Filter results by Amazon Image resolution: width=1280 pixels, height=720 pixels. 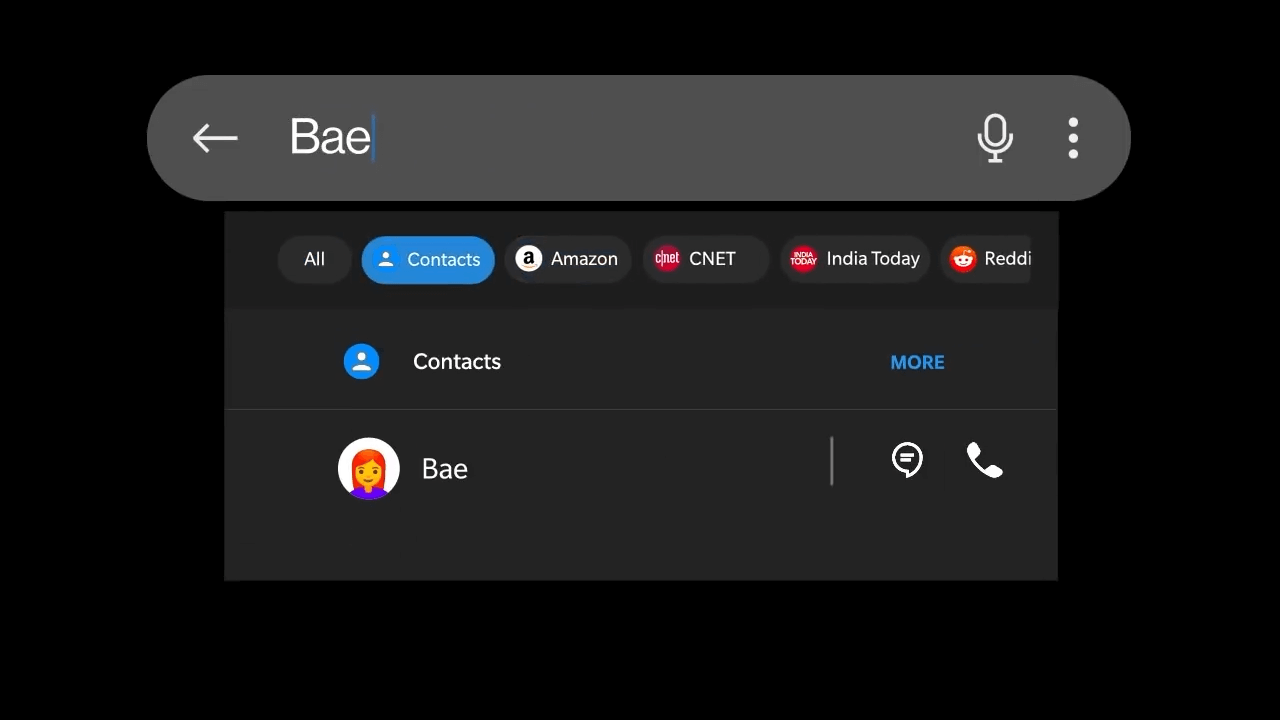point(568,259)
